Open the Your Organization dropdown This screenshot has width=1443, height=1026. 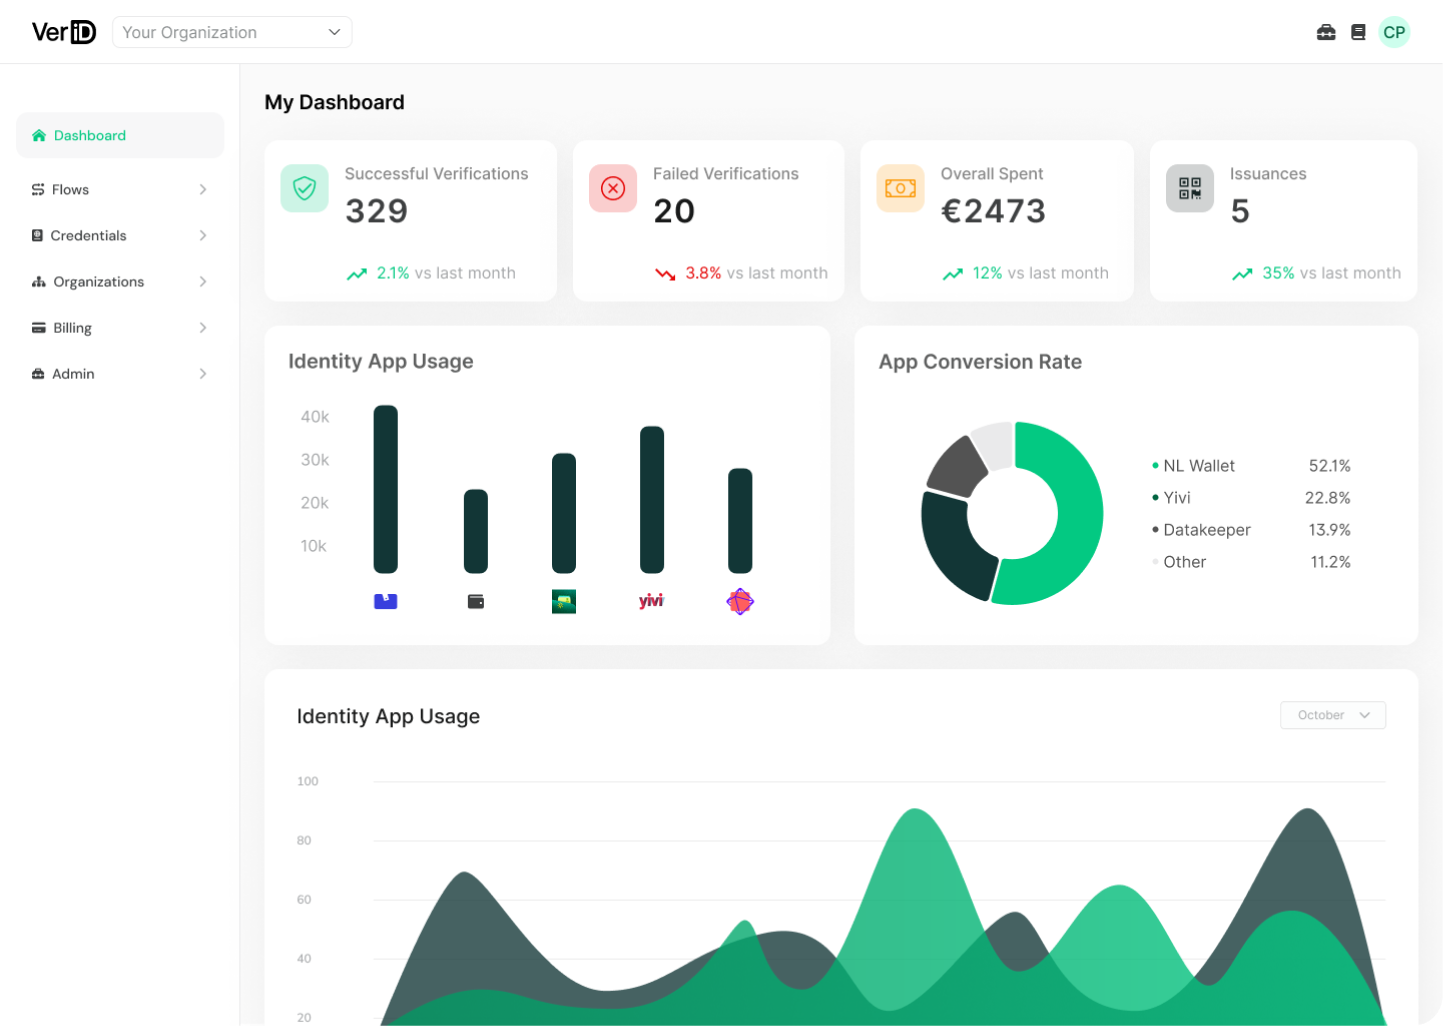click(232, 32)
